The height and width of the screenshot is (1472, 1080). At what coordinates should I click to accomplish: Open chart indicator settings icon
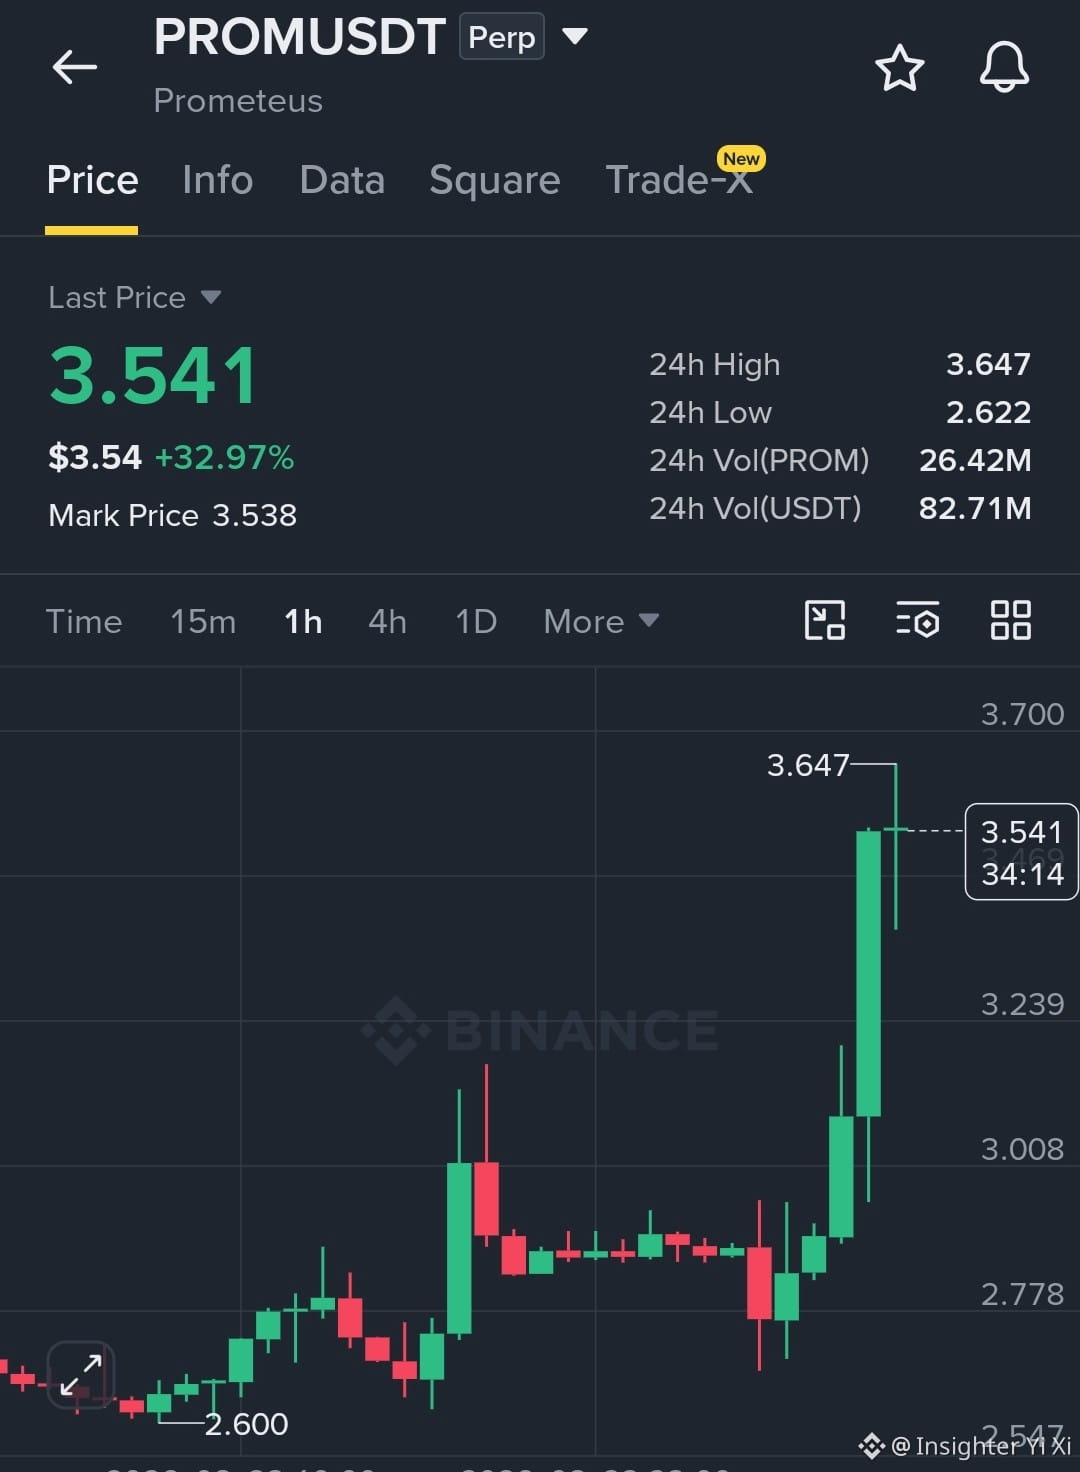coord(917,620)
